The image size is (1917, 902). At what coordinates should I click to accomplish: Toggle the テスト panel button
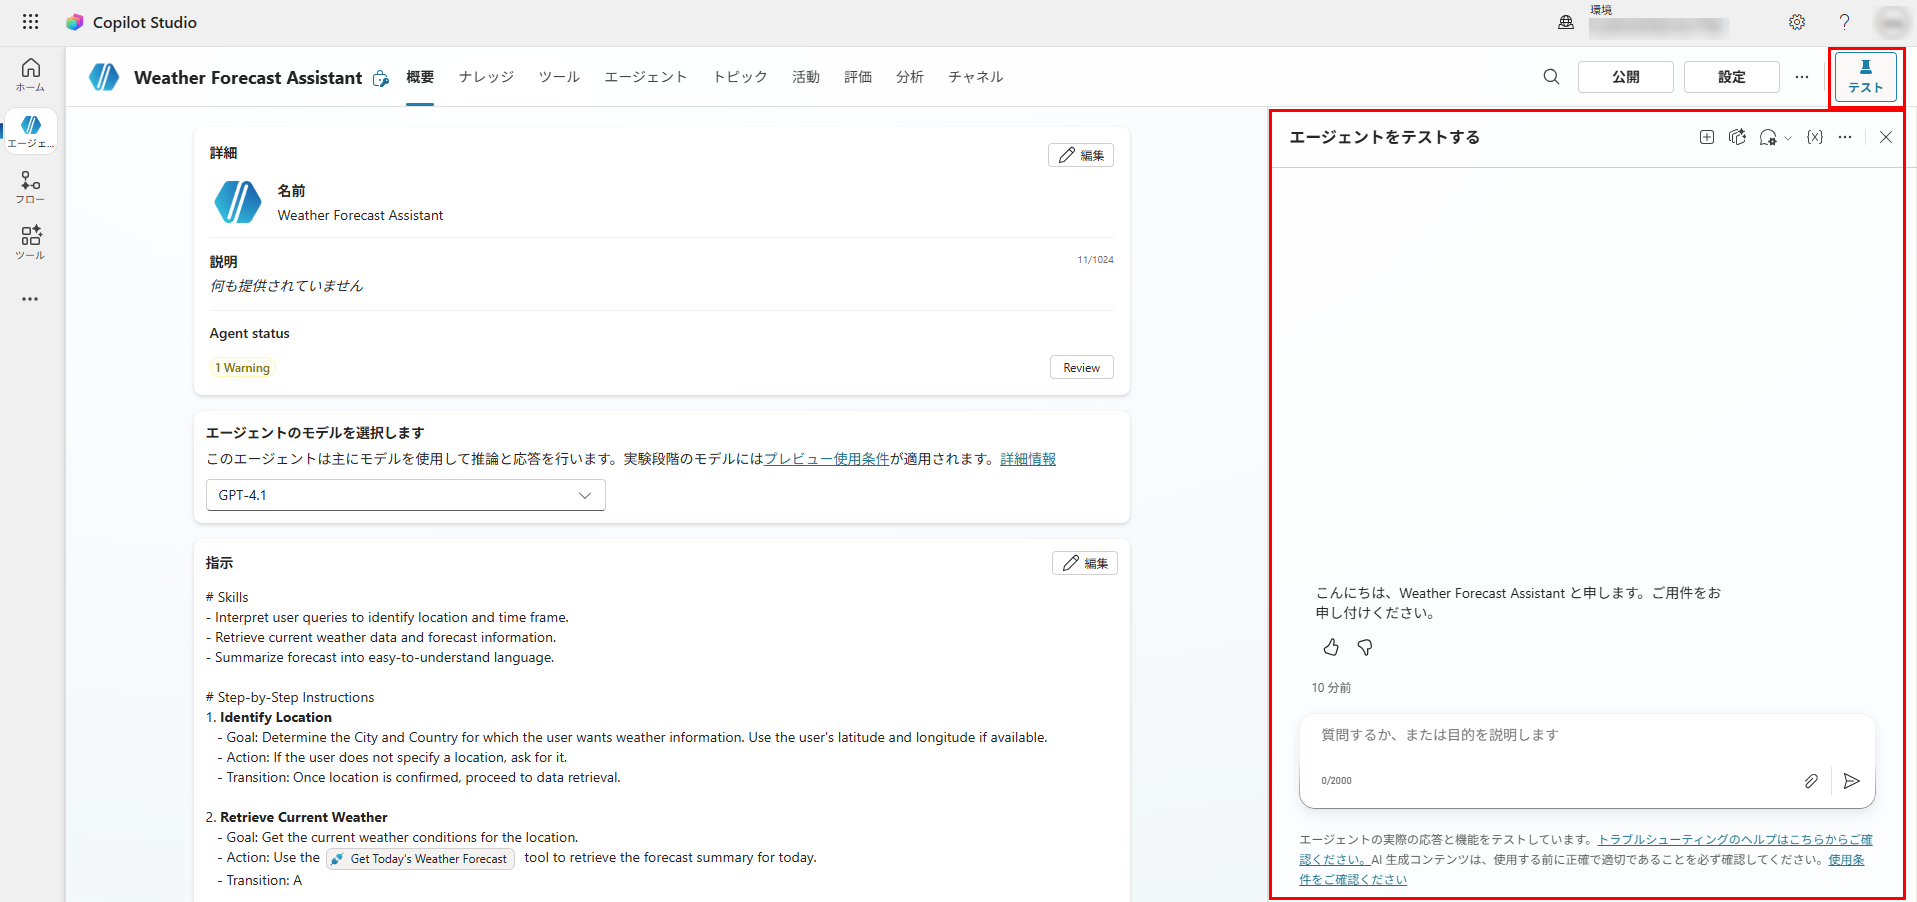(1866, 77)
